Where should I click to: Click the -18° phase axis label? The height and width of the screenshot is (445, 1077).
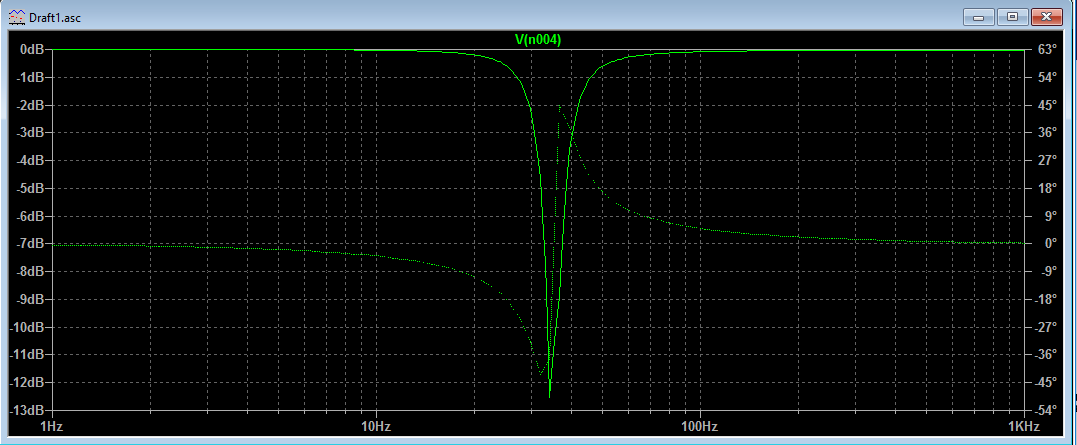click(1046, 299)
